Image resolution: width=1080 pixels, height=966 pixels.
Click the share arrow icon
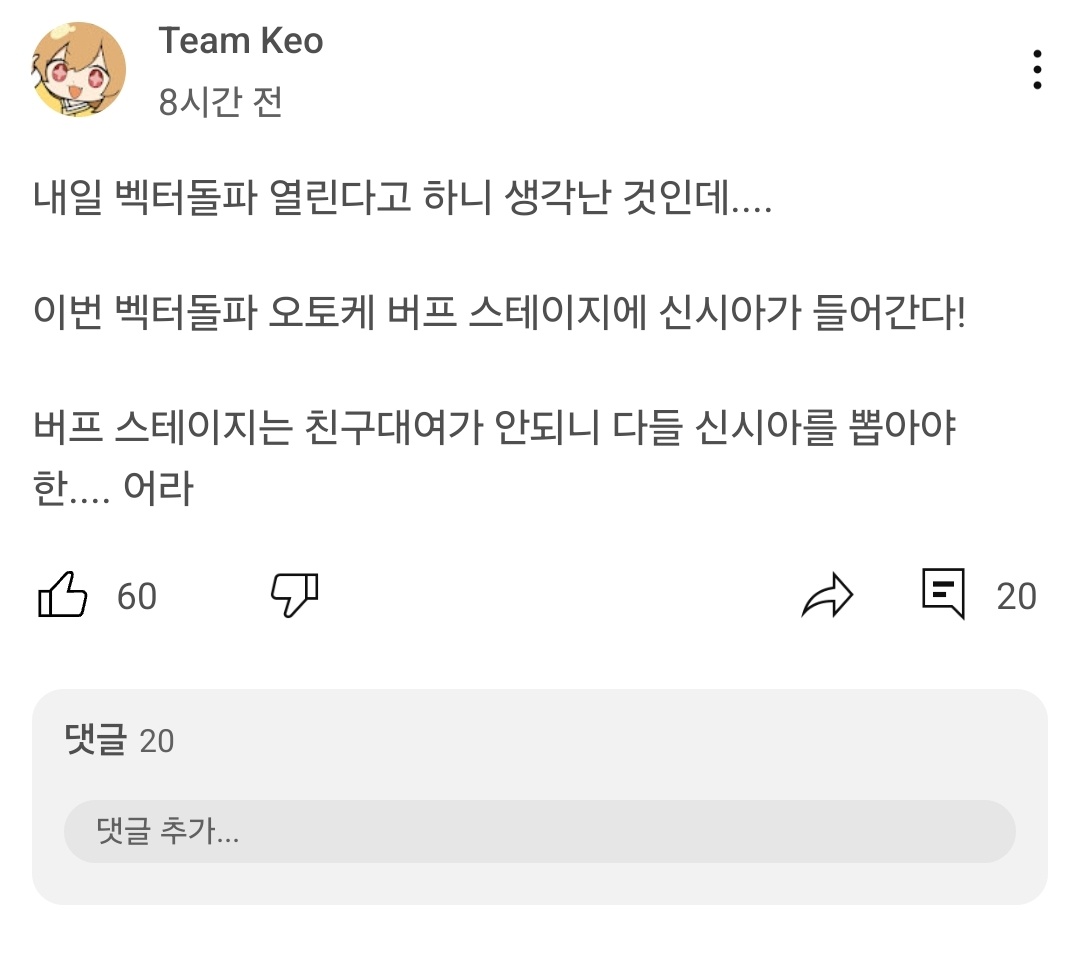[827, 596]
